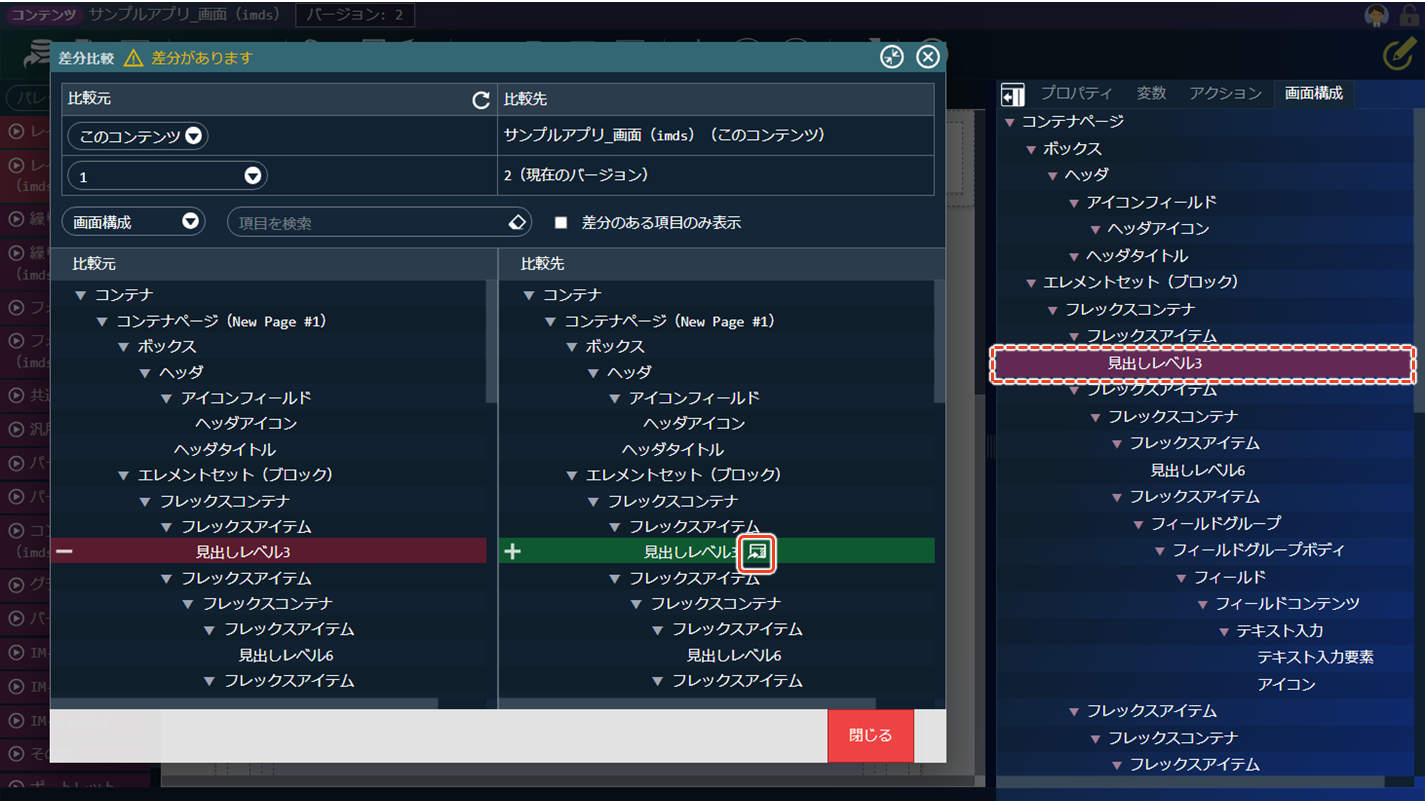Select highlighted 見出しレベル3 in 画面構成 panel
This screenshot has width=1425, height=801.
(x=1154, y=364)
